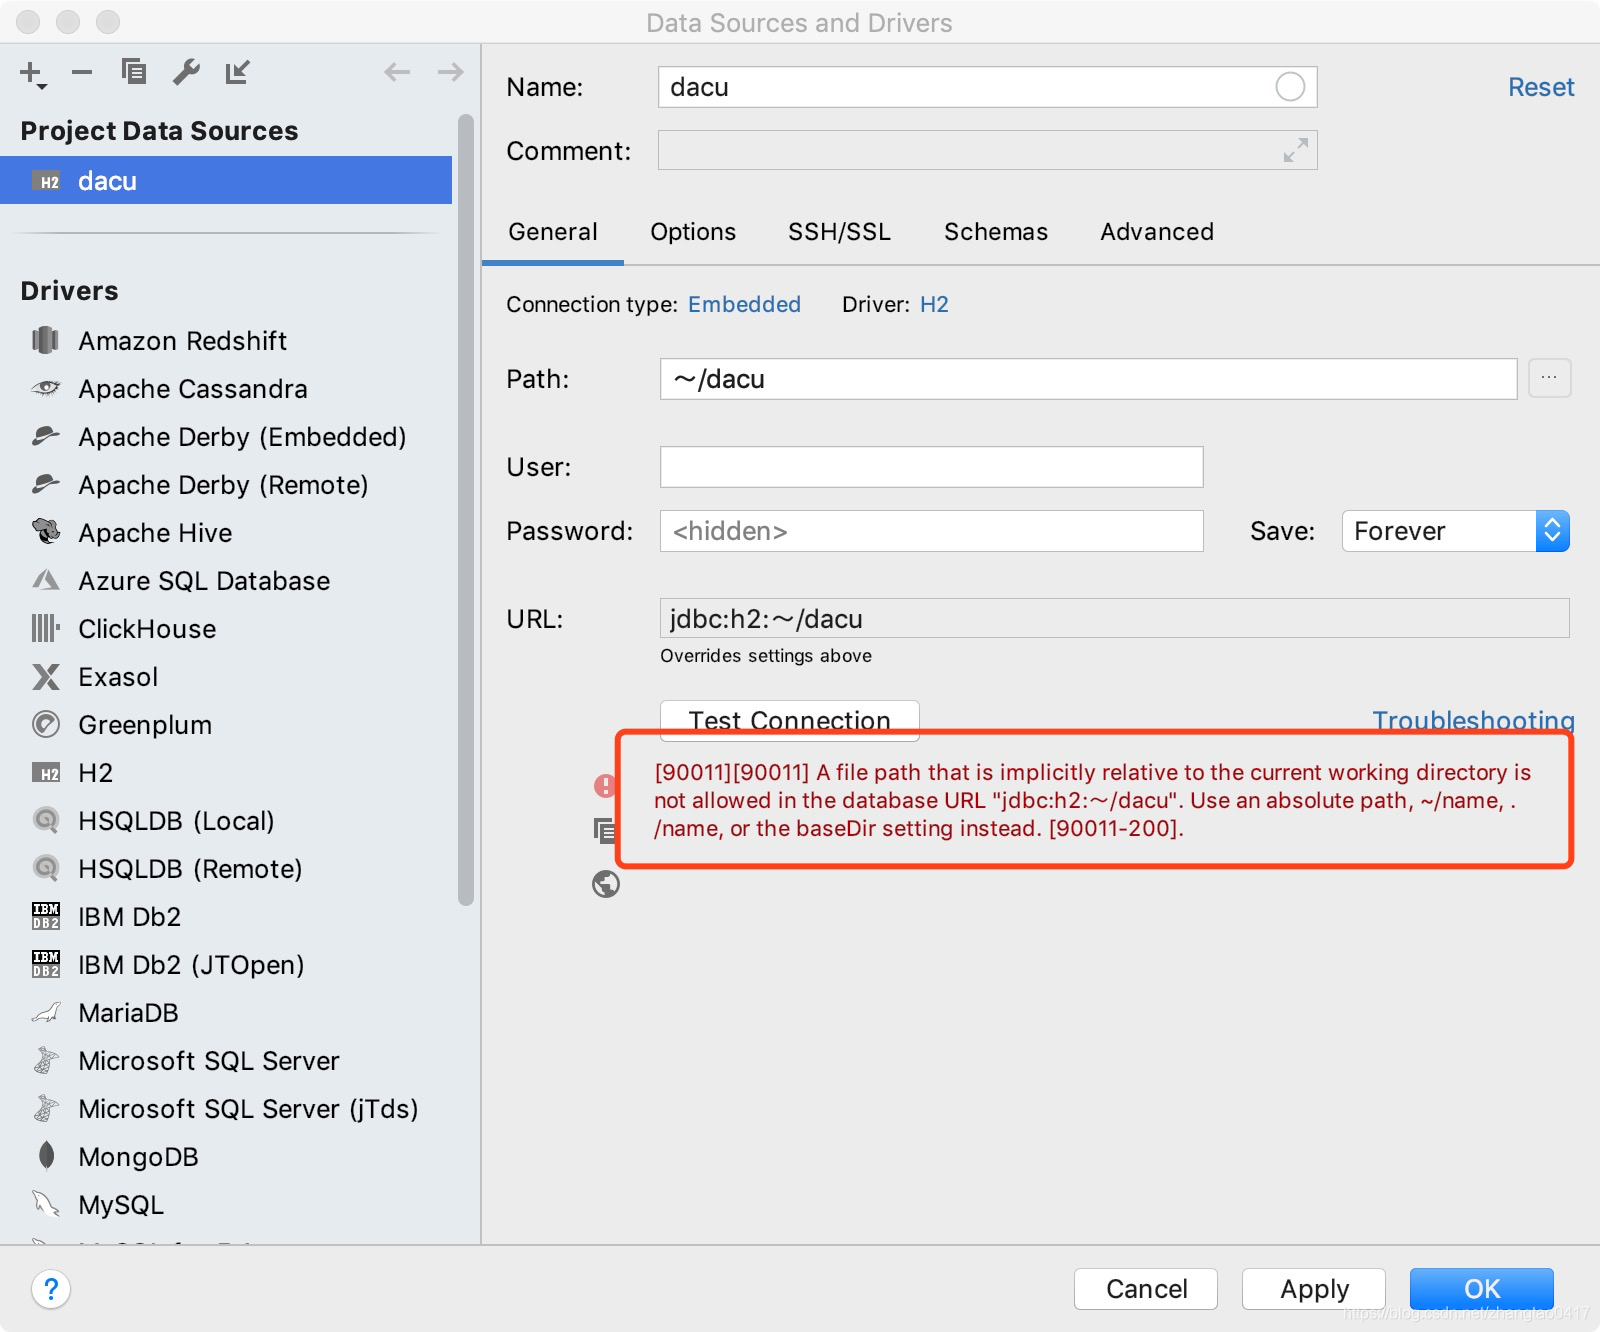Open the wrench settings icon in toolbar

click(186, 72)
